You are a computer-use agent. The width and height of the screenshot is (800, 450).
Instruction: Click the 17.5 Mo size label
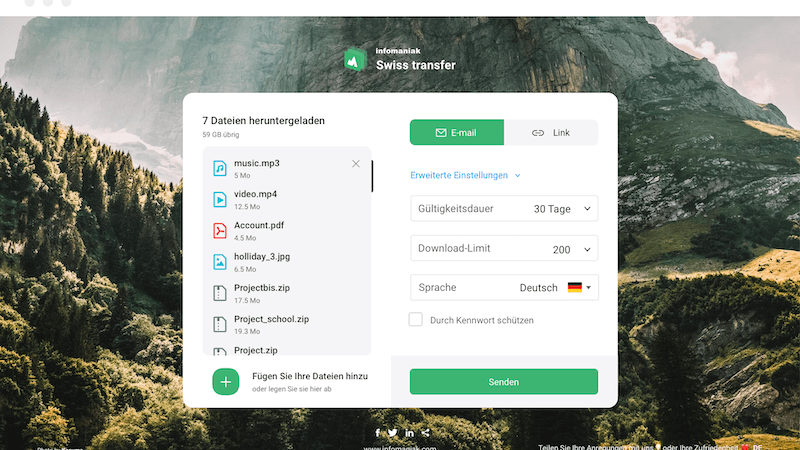point(247,301)
